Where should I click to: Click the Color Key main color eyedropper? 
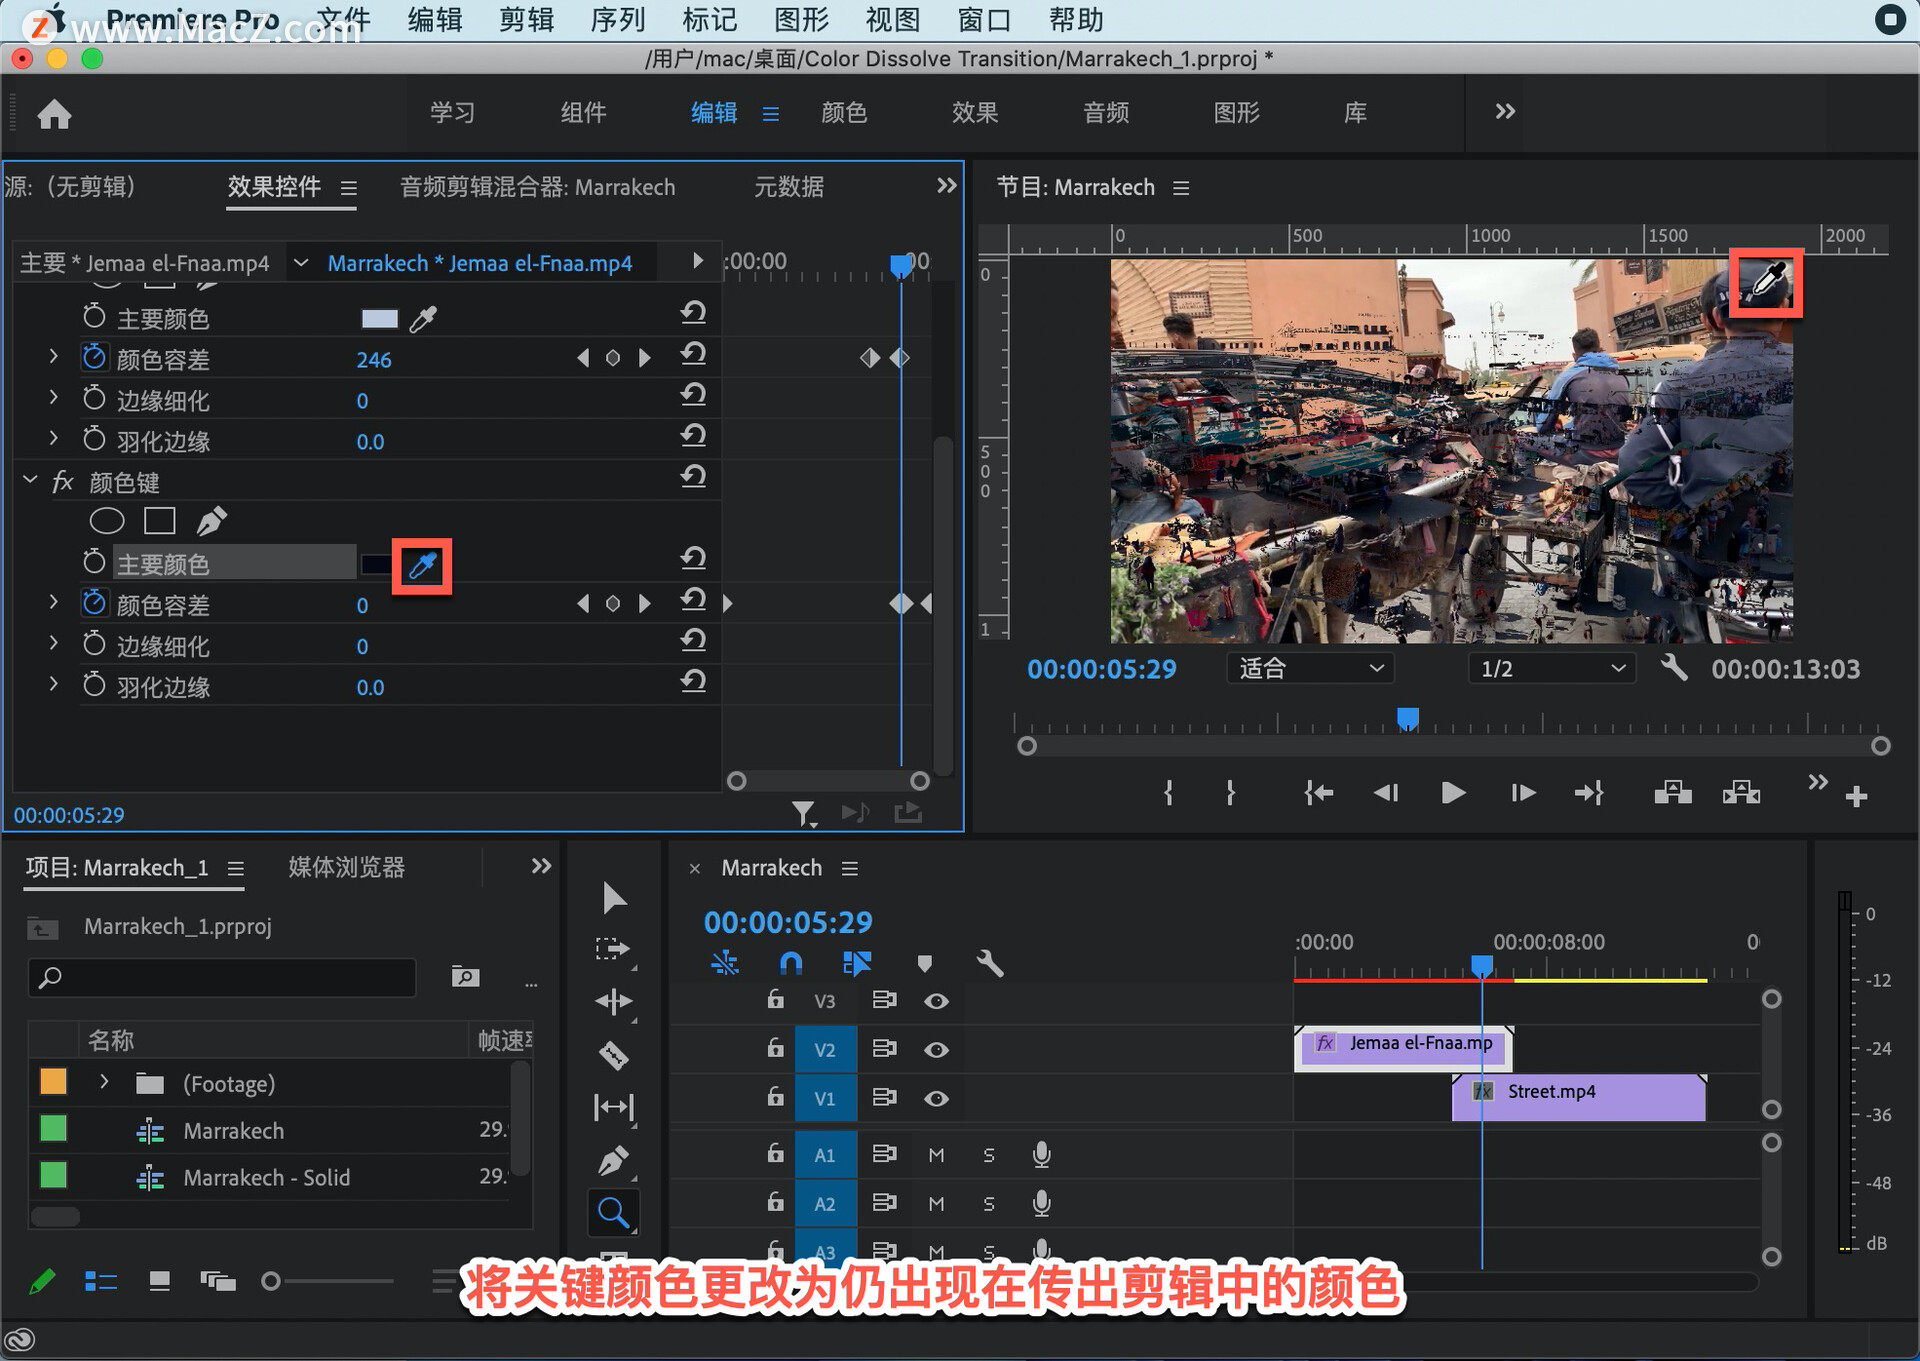tap(422, 566)
